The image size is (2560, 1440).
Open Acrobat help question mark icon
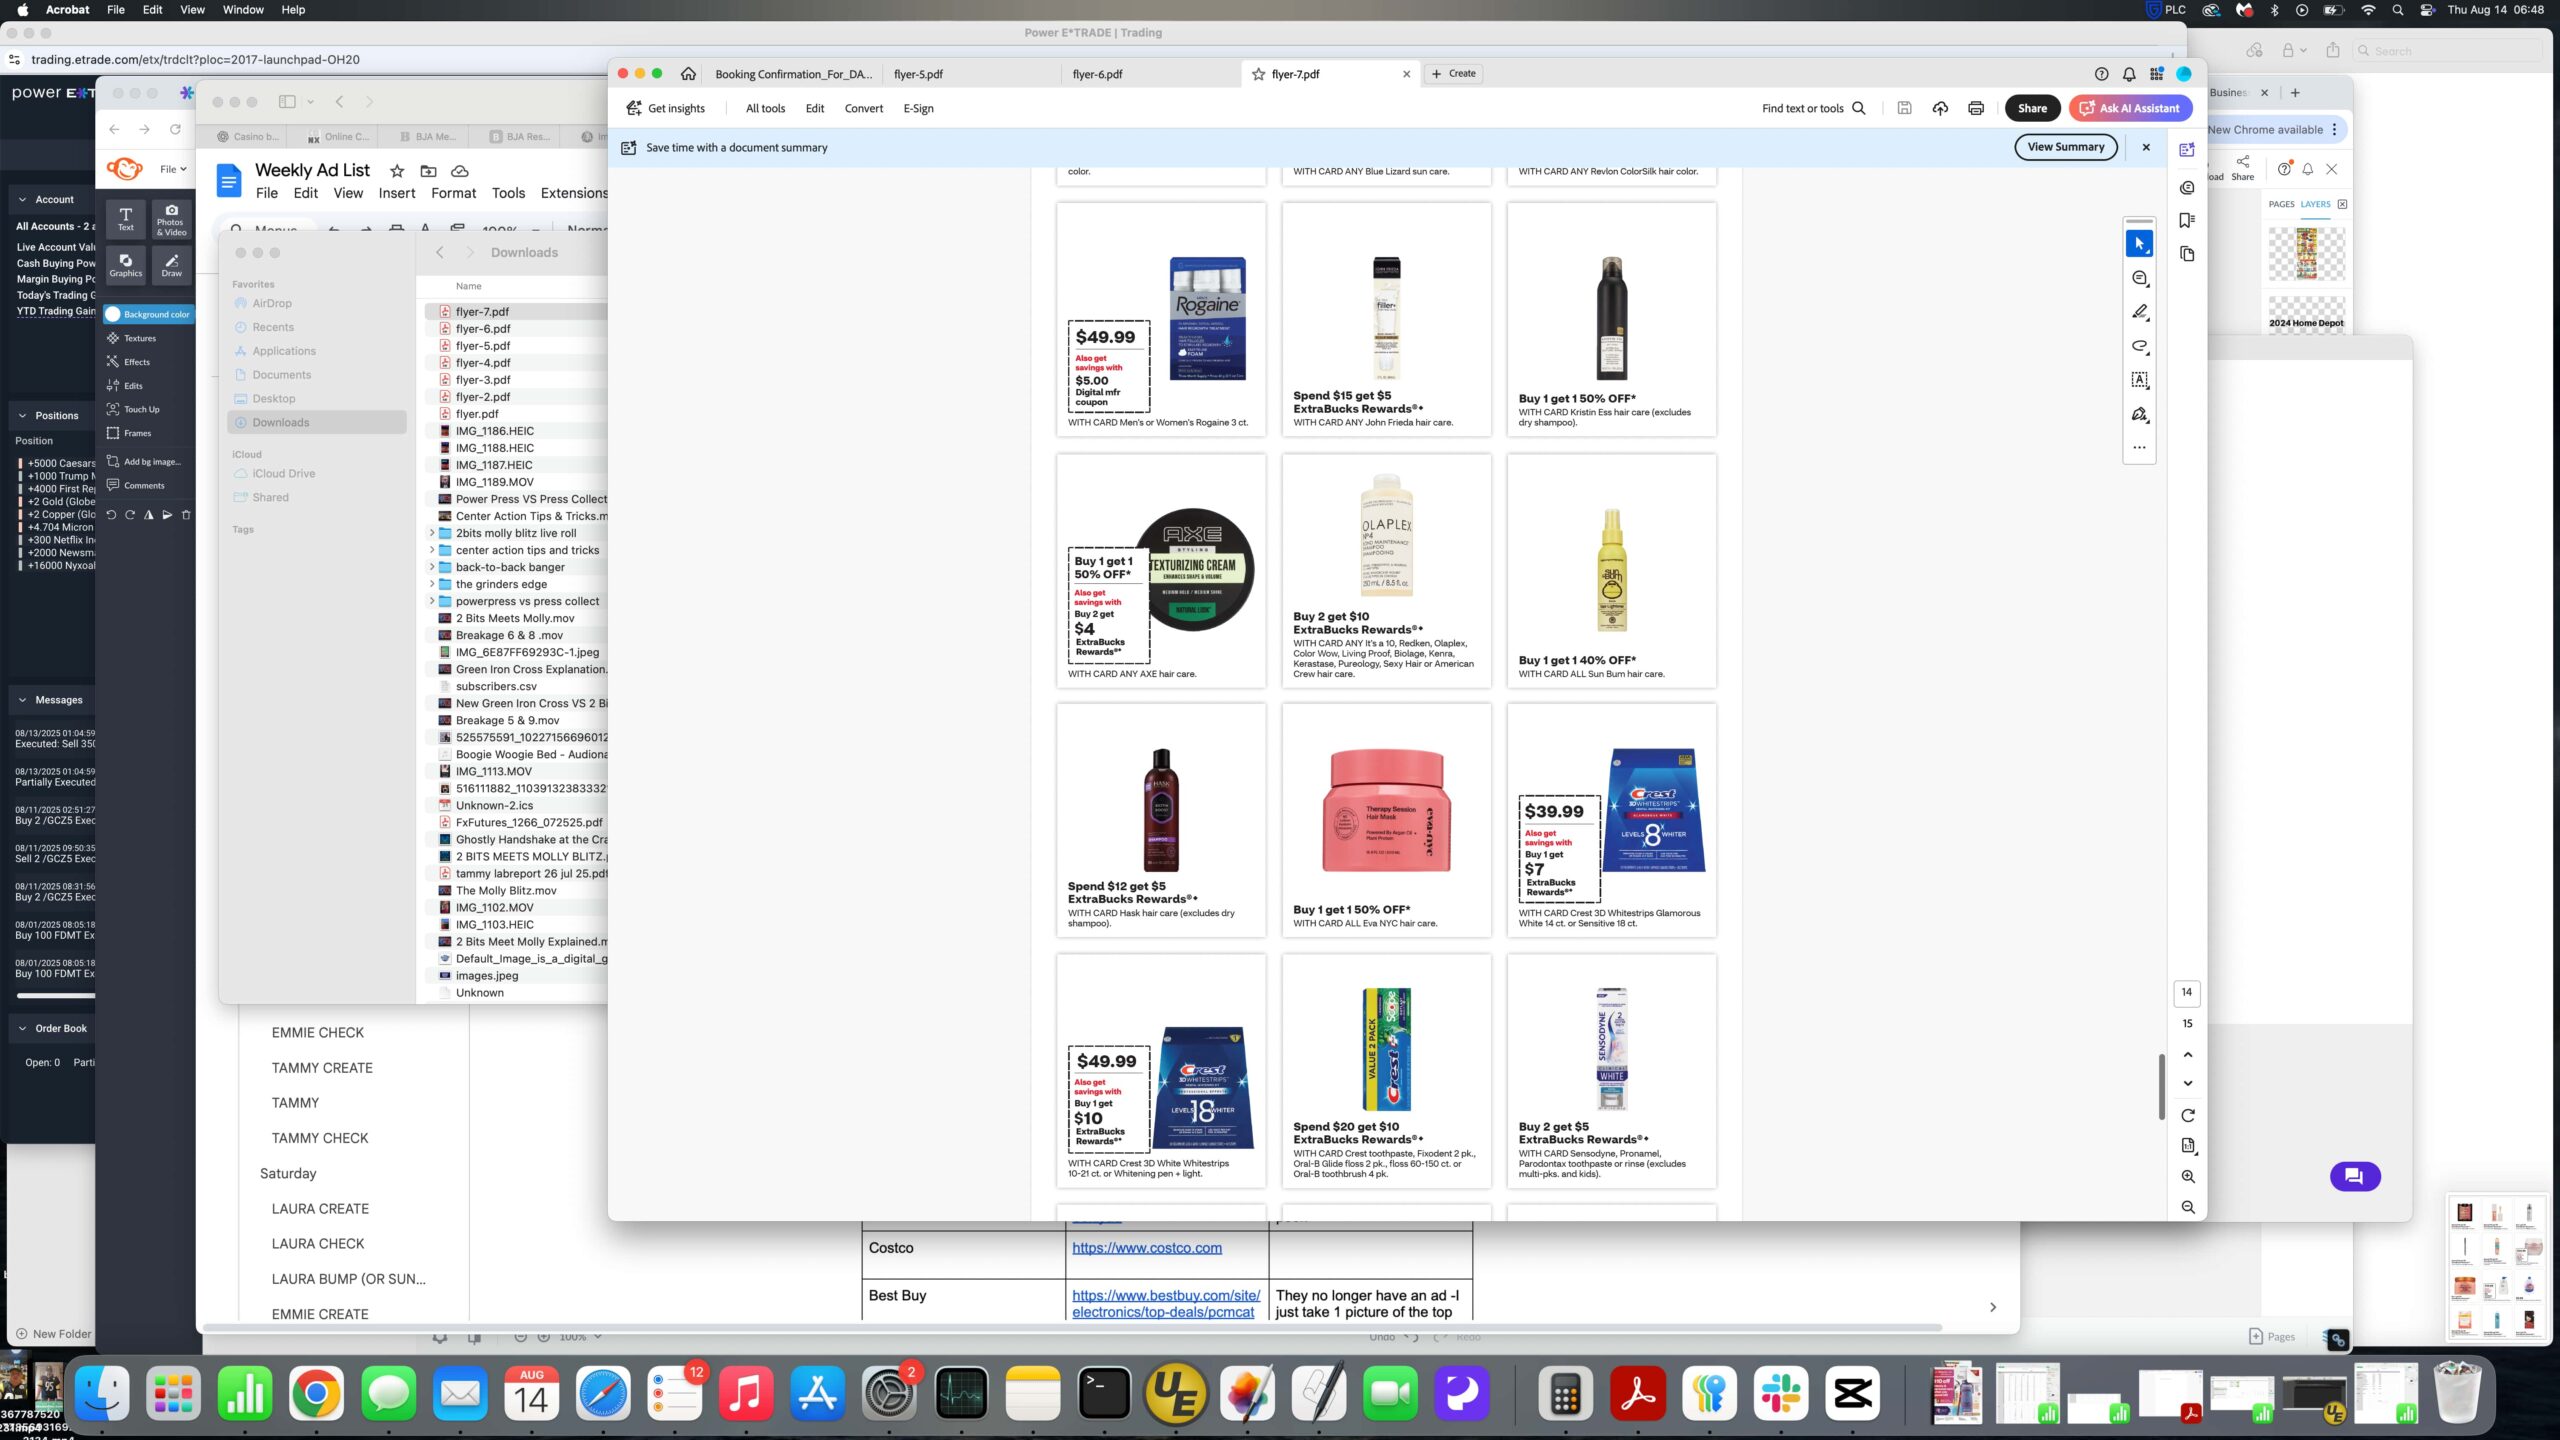pyautogui.click(x=2101, y=74)
